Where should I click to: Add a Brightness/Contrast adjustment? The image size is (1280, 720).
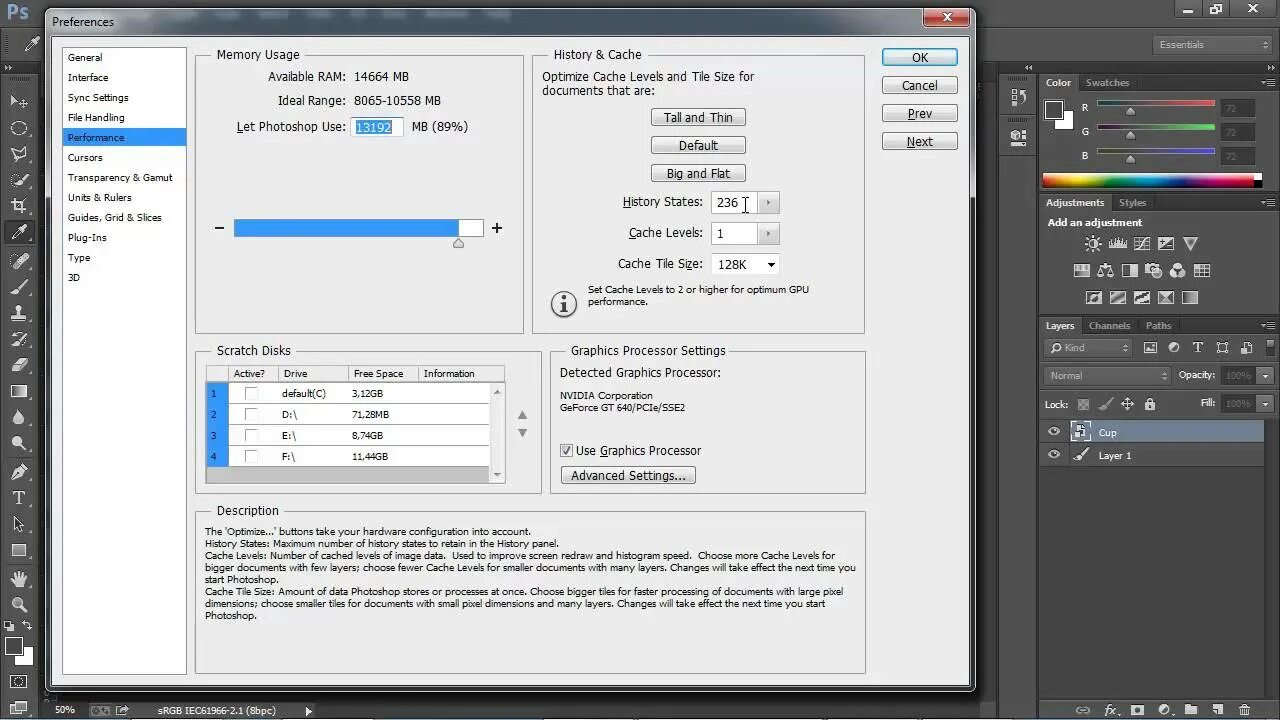(x=1093, y=244)
